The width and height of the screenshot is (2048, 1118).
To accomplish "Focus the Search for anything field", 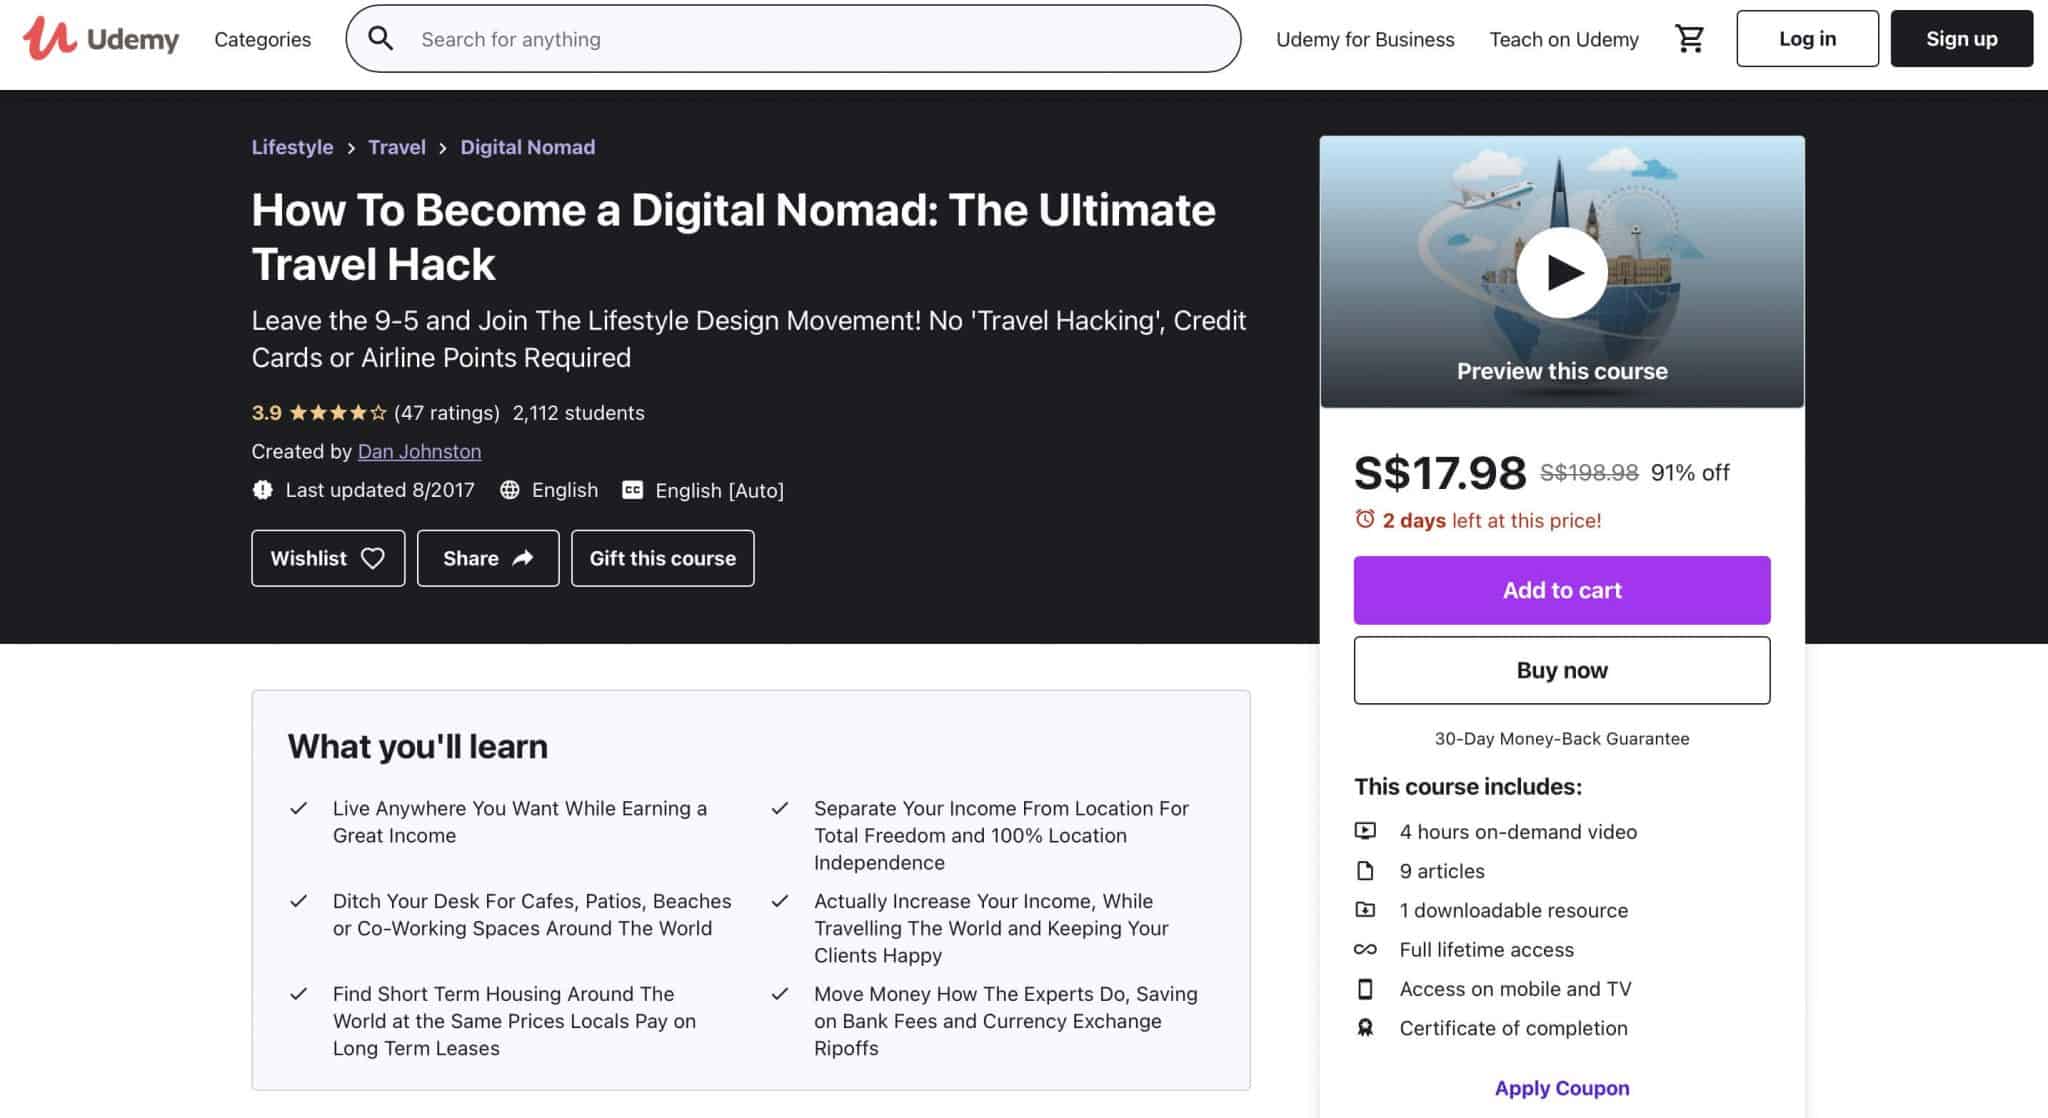I will click(x=793, y=39).
